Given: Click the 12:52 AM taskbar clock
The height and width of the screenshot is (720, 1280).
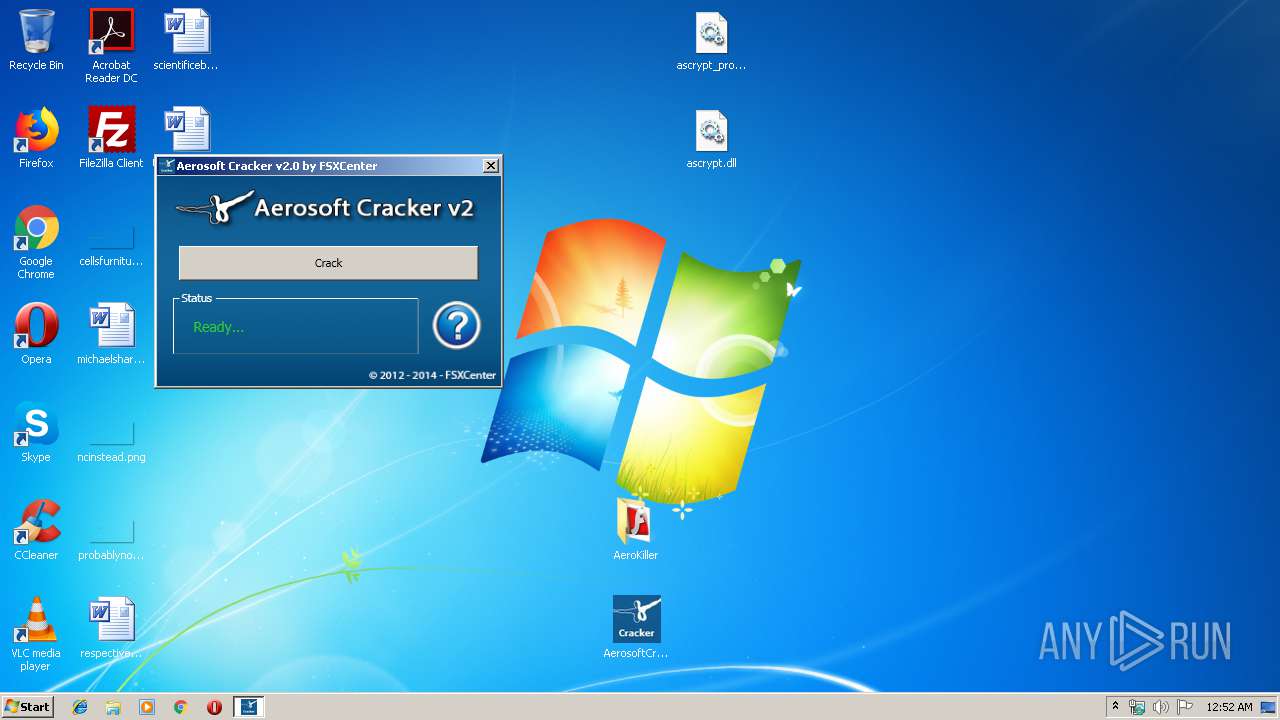Looking at the screenshot, I should tap(1229, 707).
